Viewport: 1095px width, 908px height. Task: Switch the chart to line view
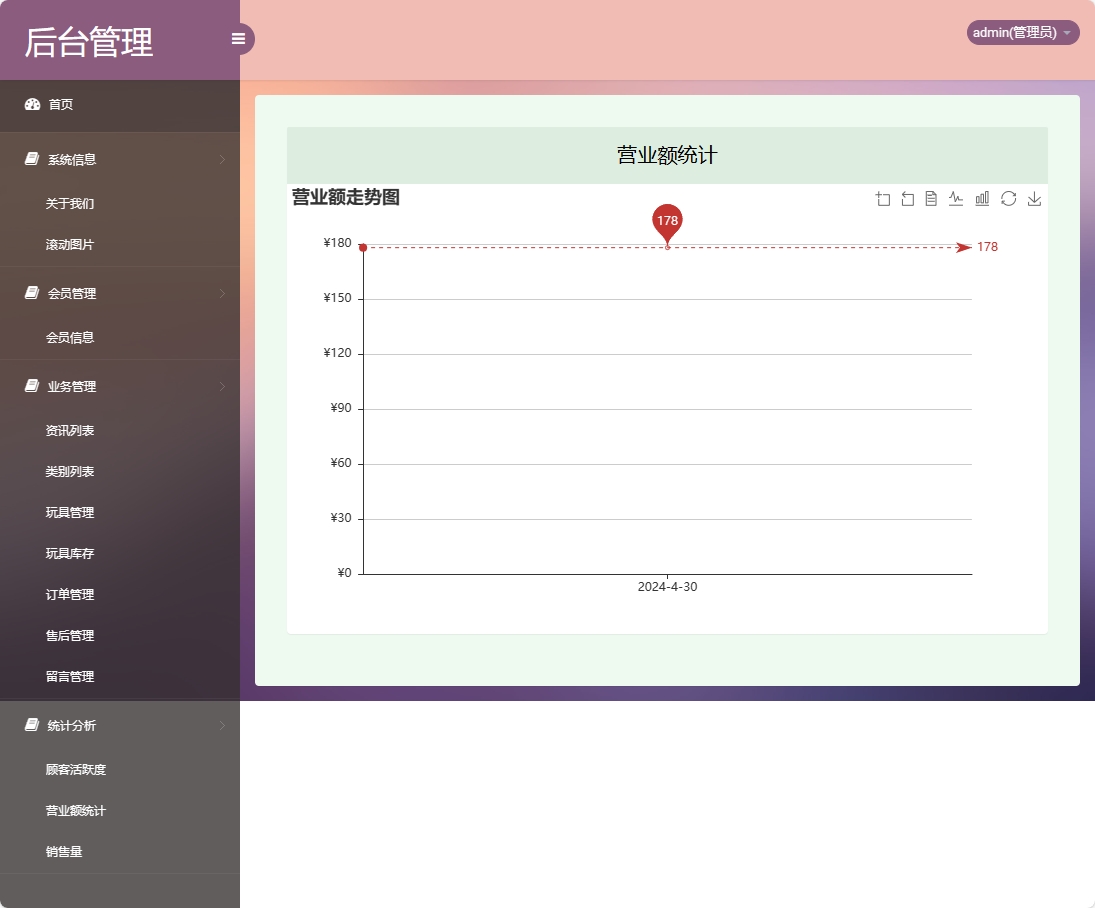tap(956, 198)
